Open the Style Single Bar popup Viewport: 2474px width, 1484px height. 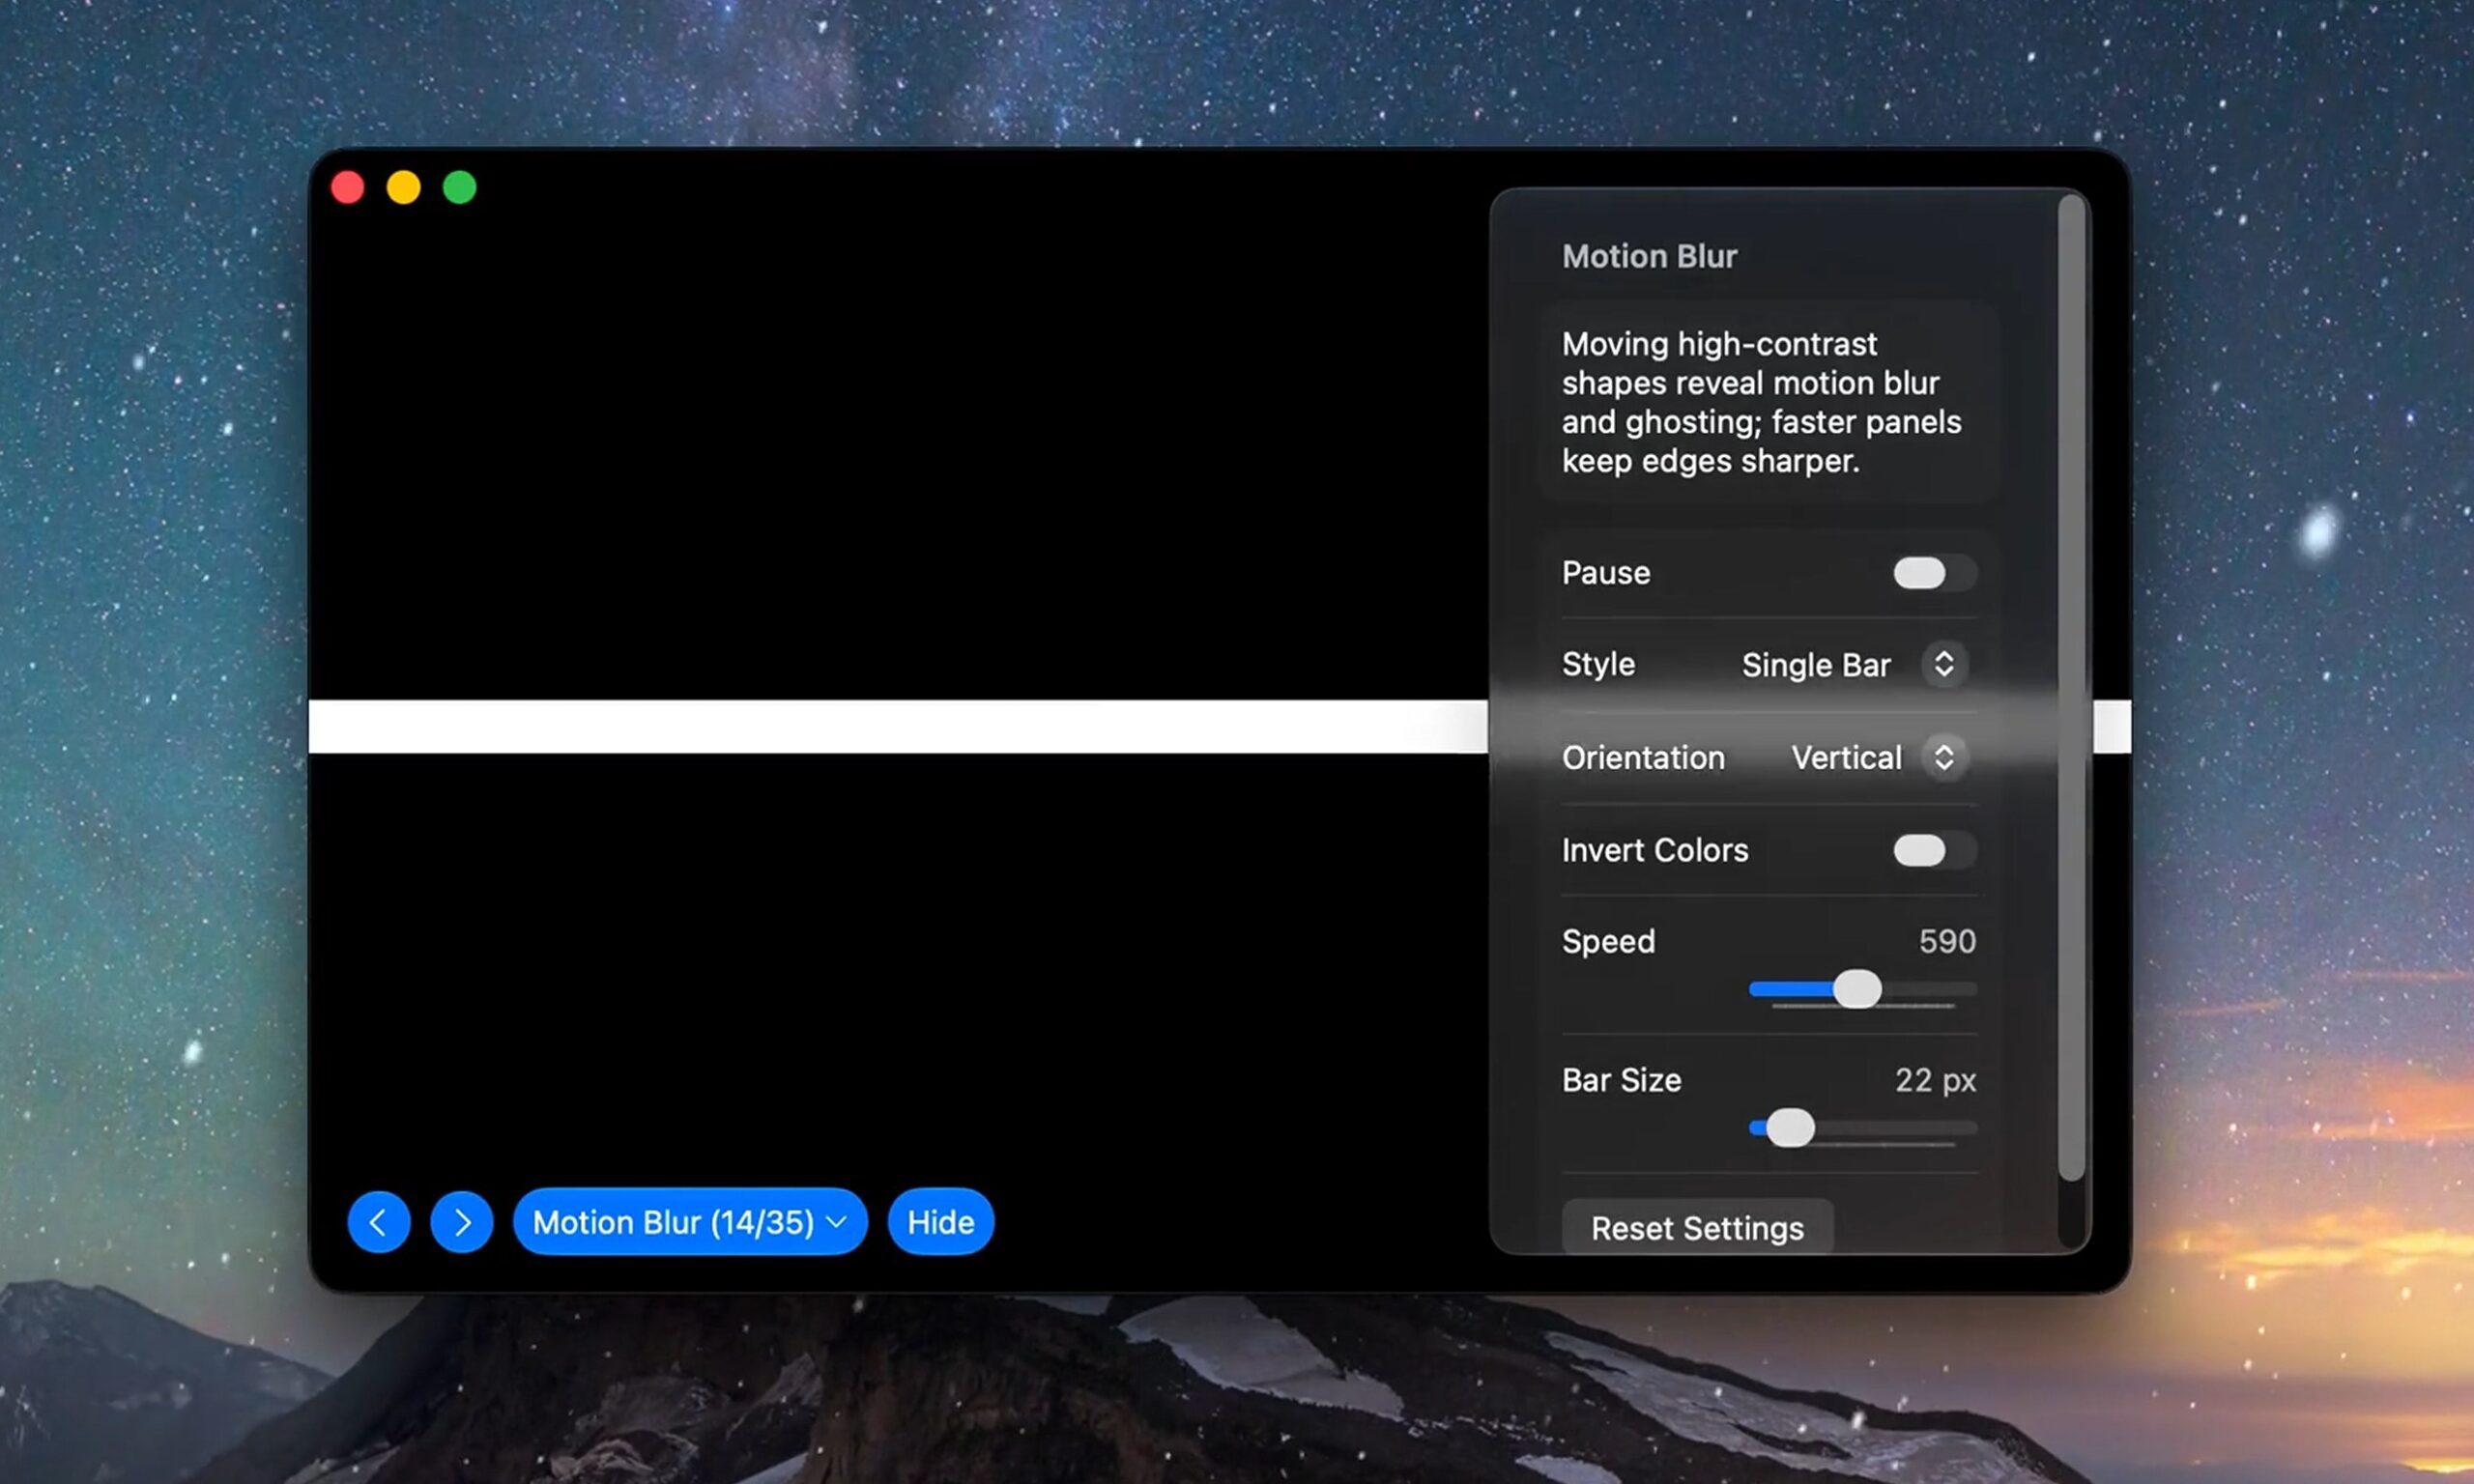tap(1854, 664)
